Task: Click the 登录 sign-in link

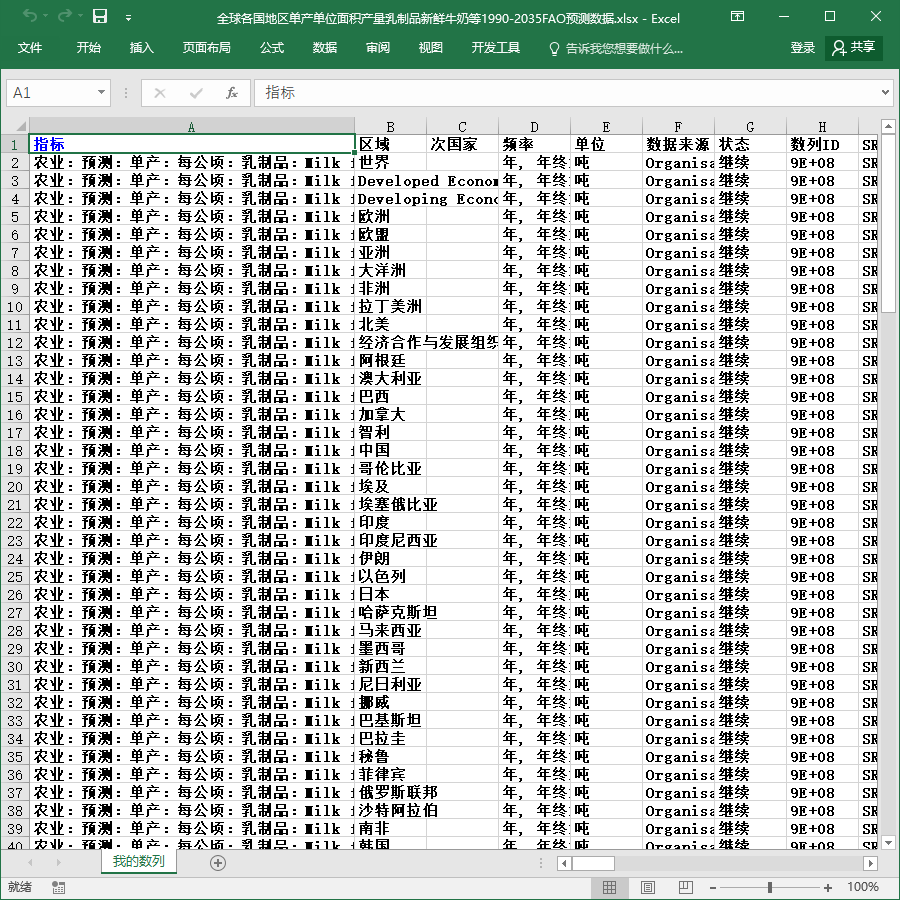Action: tap(802, 48)
